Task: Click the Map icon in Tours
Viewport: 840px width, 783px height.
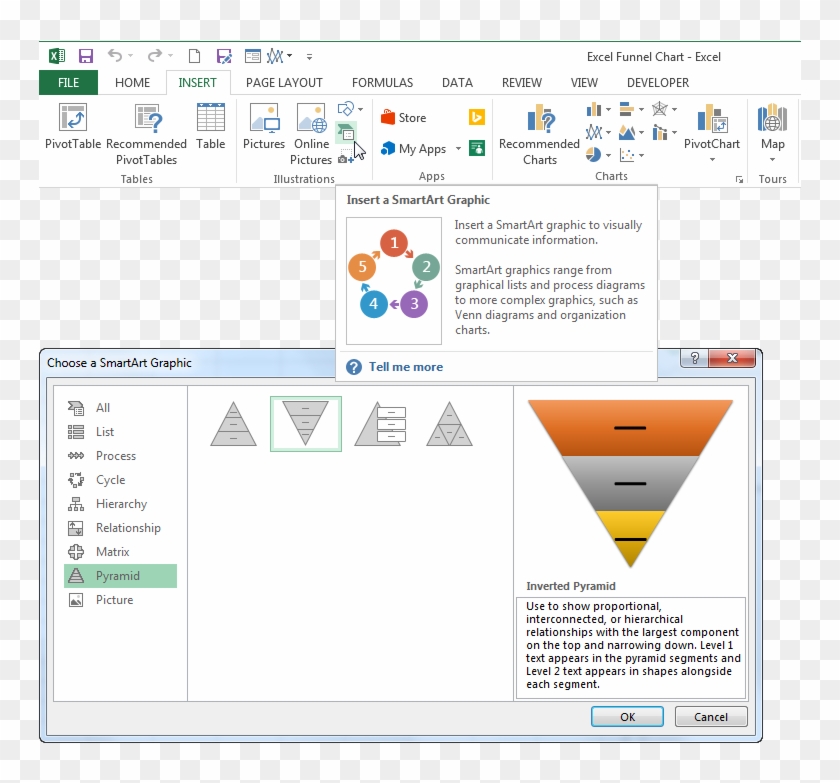Action: pyautogui.click(x=772, y=118)
